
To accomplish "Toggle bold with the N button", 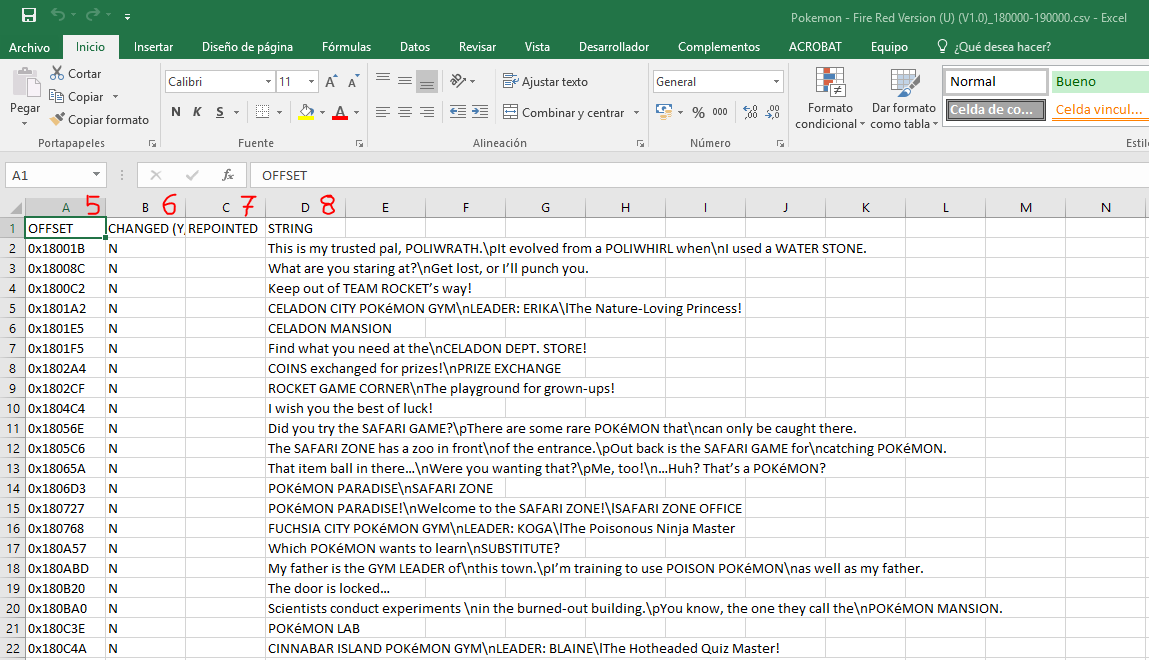I will point(176,112).
